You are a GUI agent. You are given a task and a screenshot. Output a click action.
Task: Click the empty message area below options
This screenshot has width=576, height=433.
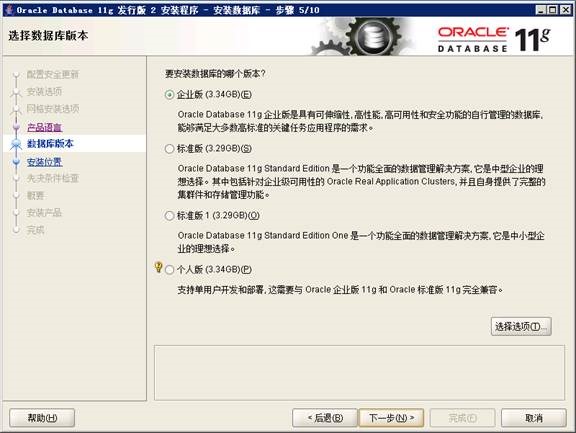point(359,372)
